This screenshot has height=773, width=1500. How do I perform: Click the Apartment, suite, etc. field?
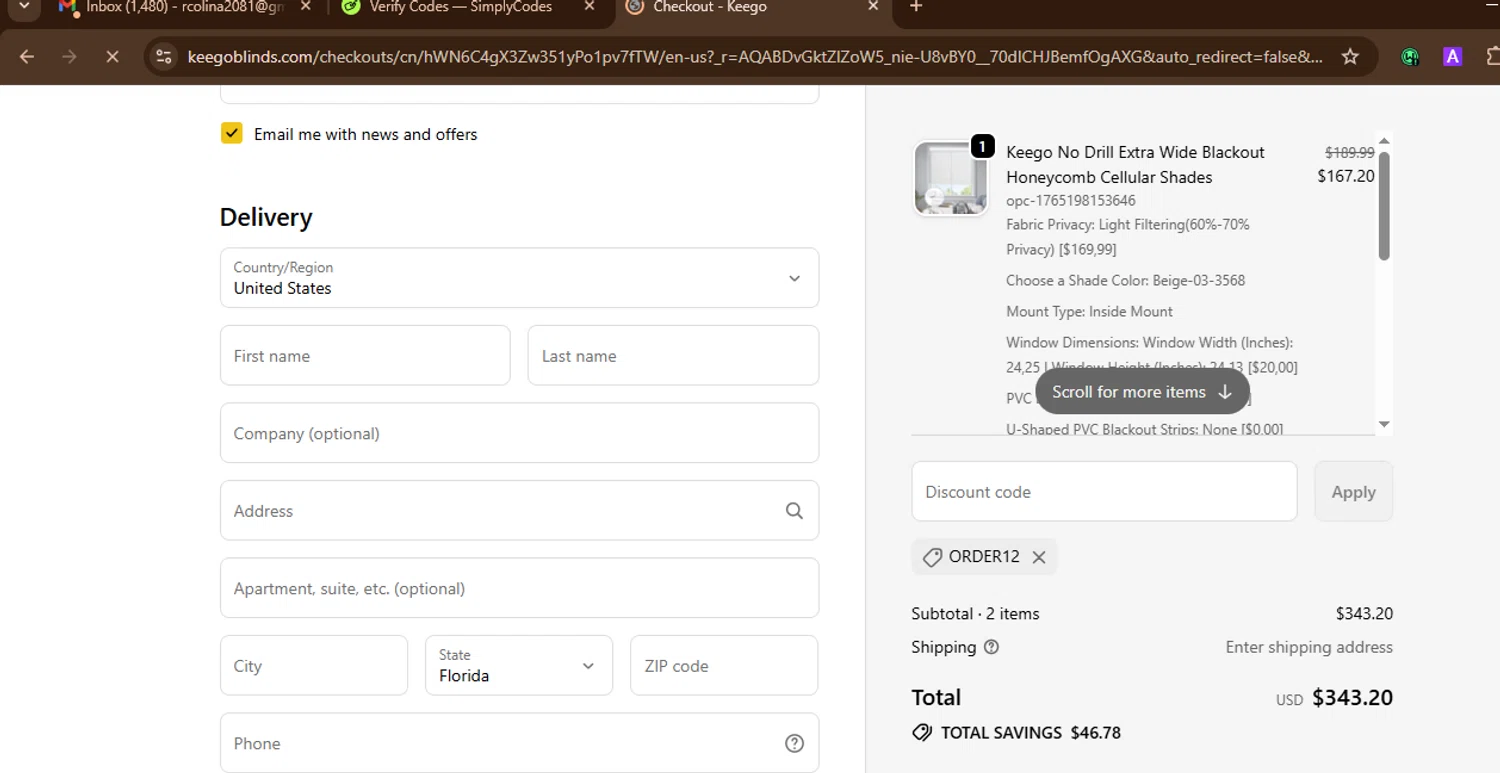519,588
